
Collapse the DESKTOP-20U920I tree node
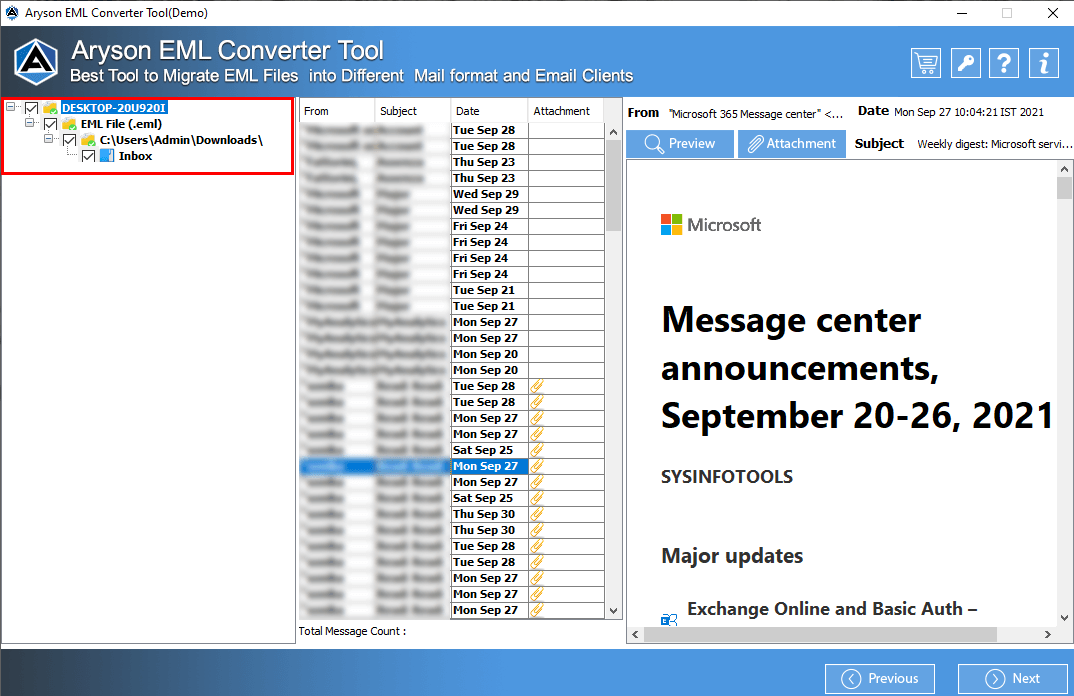click(x=10, y=106)
